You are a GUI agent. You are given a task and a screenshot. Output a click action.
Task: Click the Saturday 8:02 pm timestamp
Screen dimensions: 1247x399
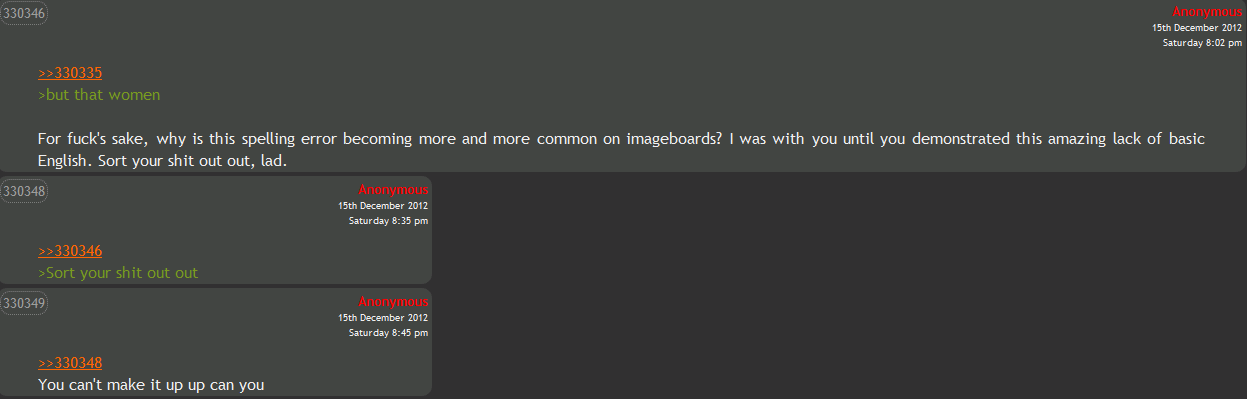1202,43
